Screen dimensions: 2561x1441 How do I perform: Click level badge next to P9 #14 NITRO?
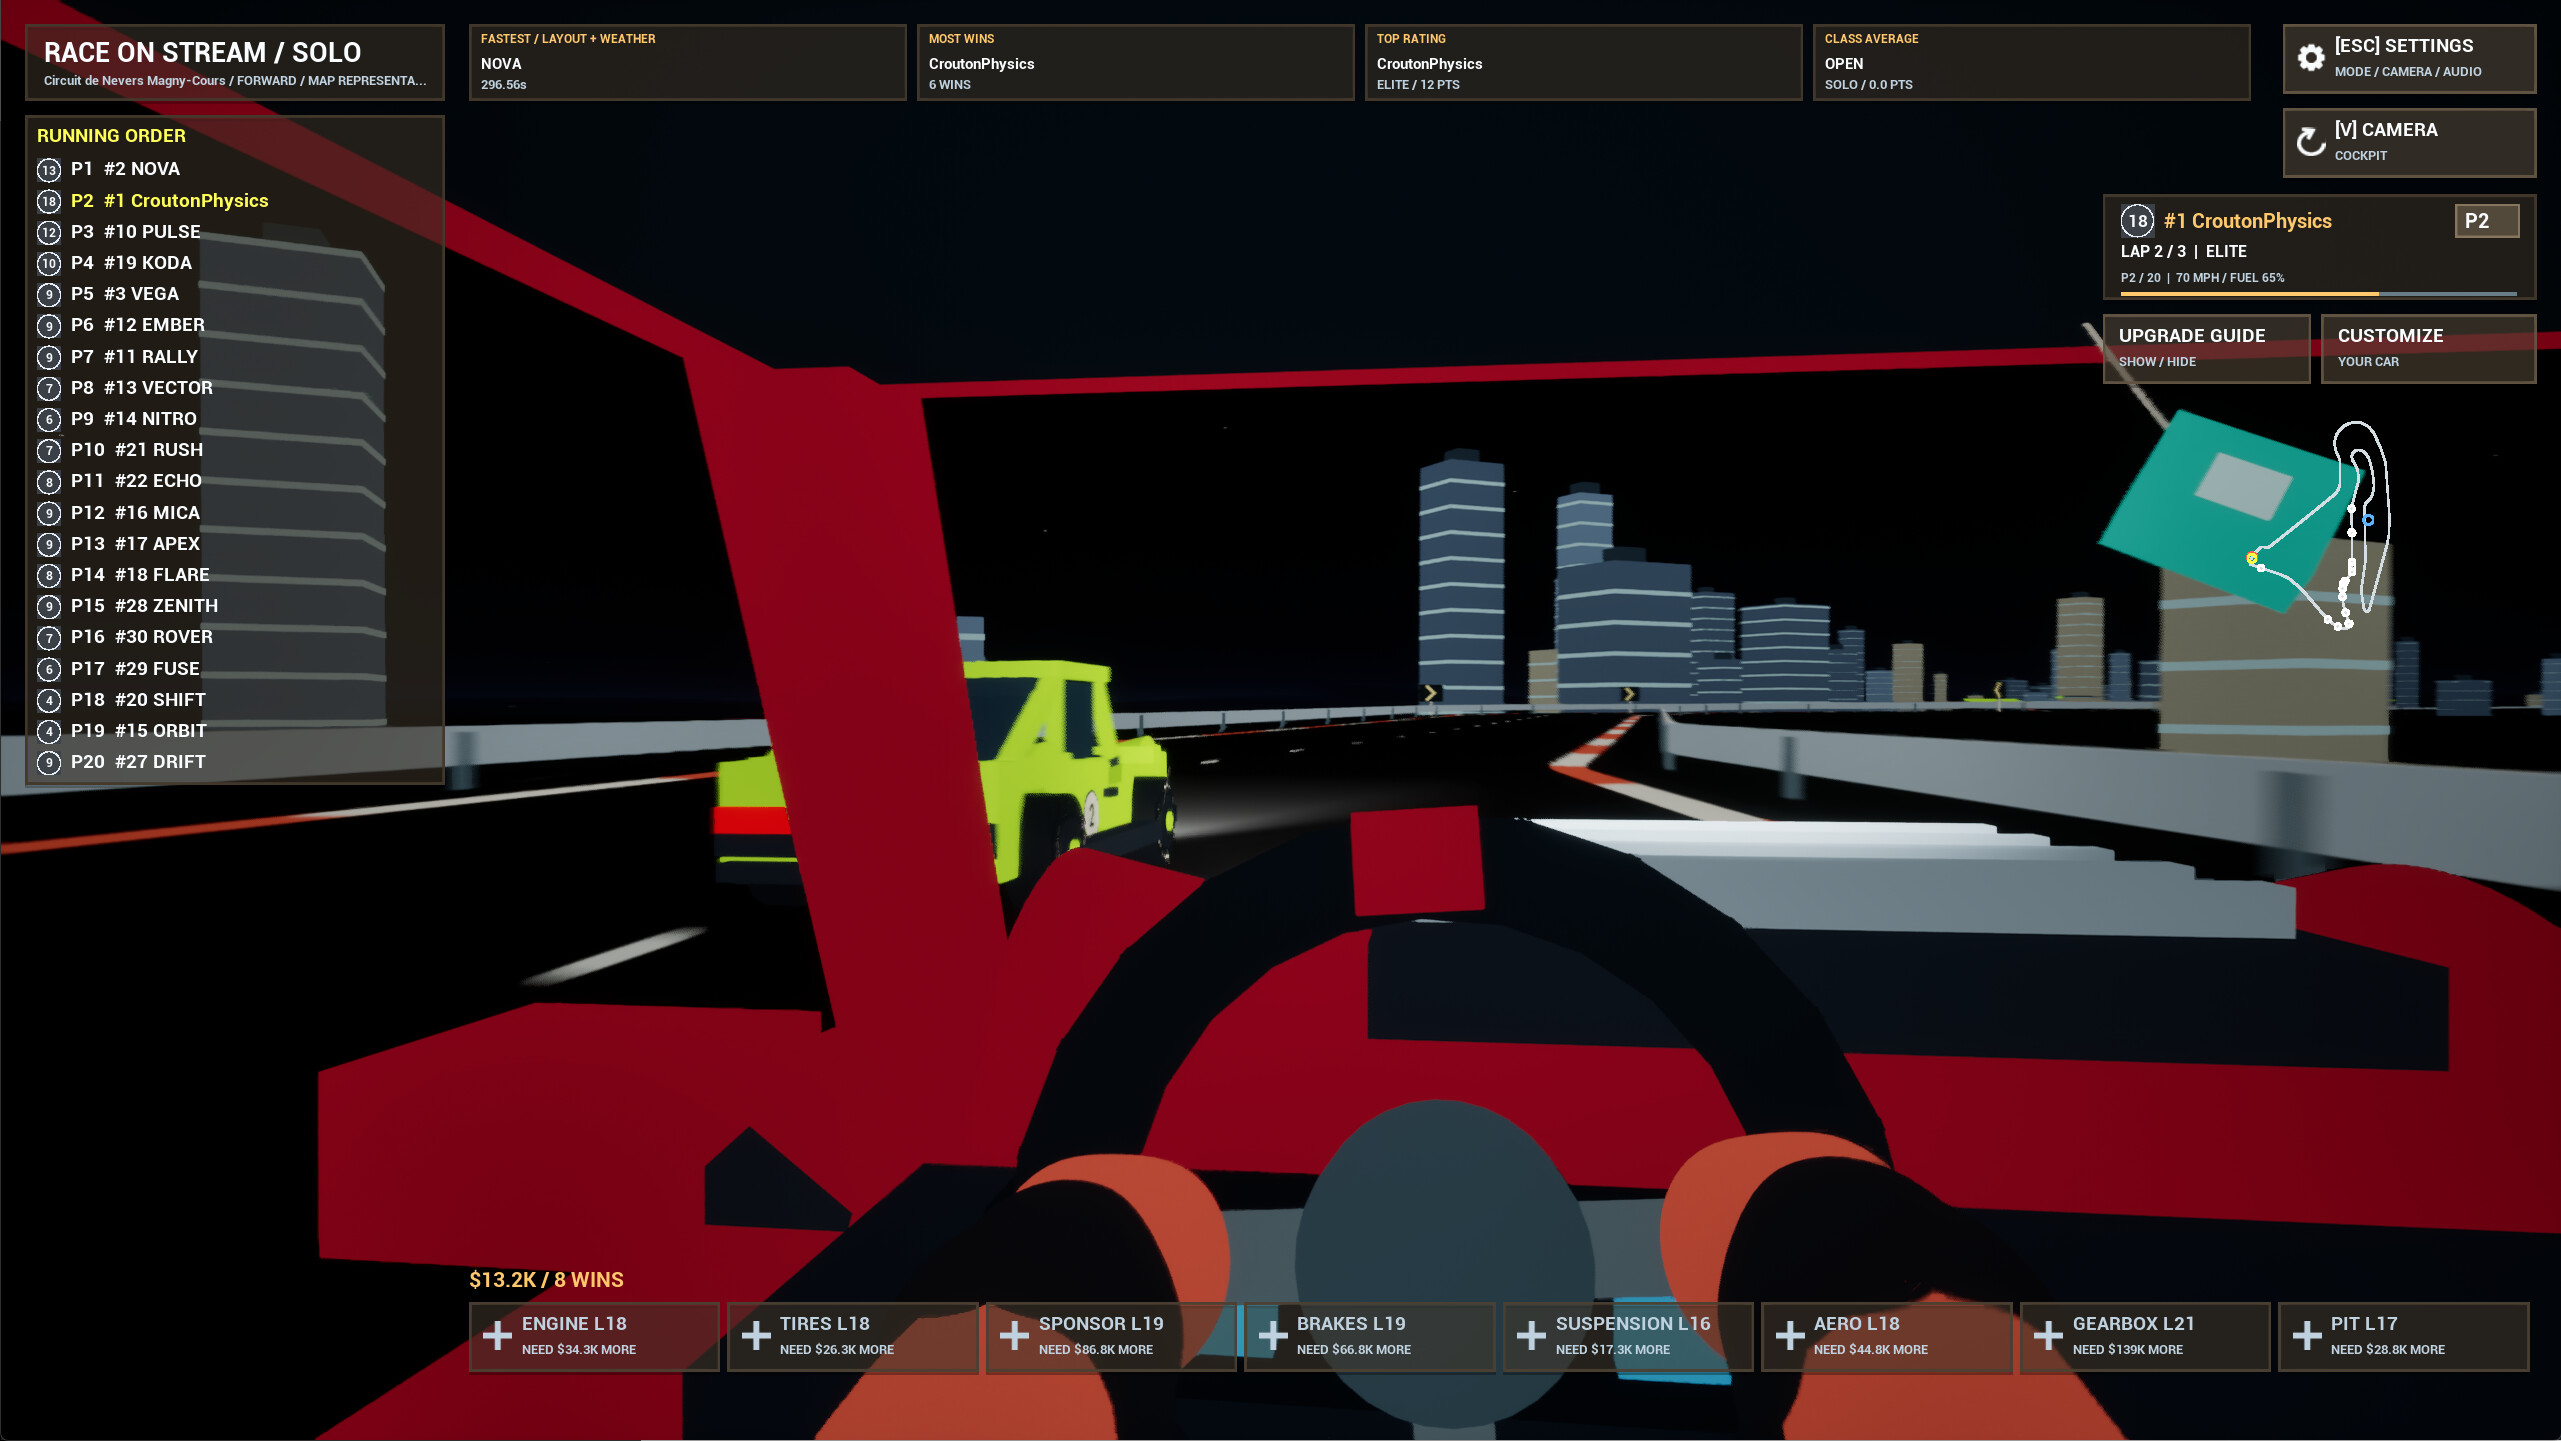point(49,419)
